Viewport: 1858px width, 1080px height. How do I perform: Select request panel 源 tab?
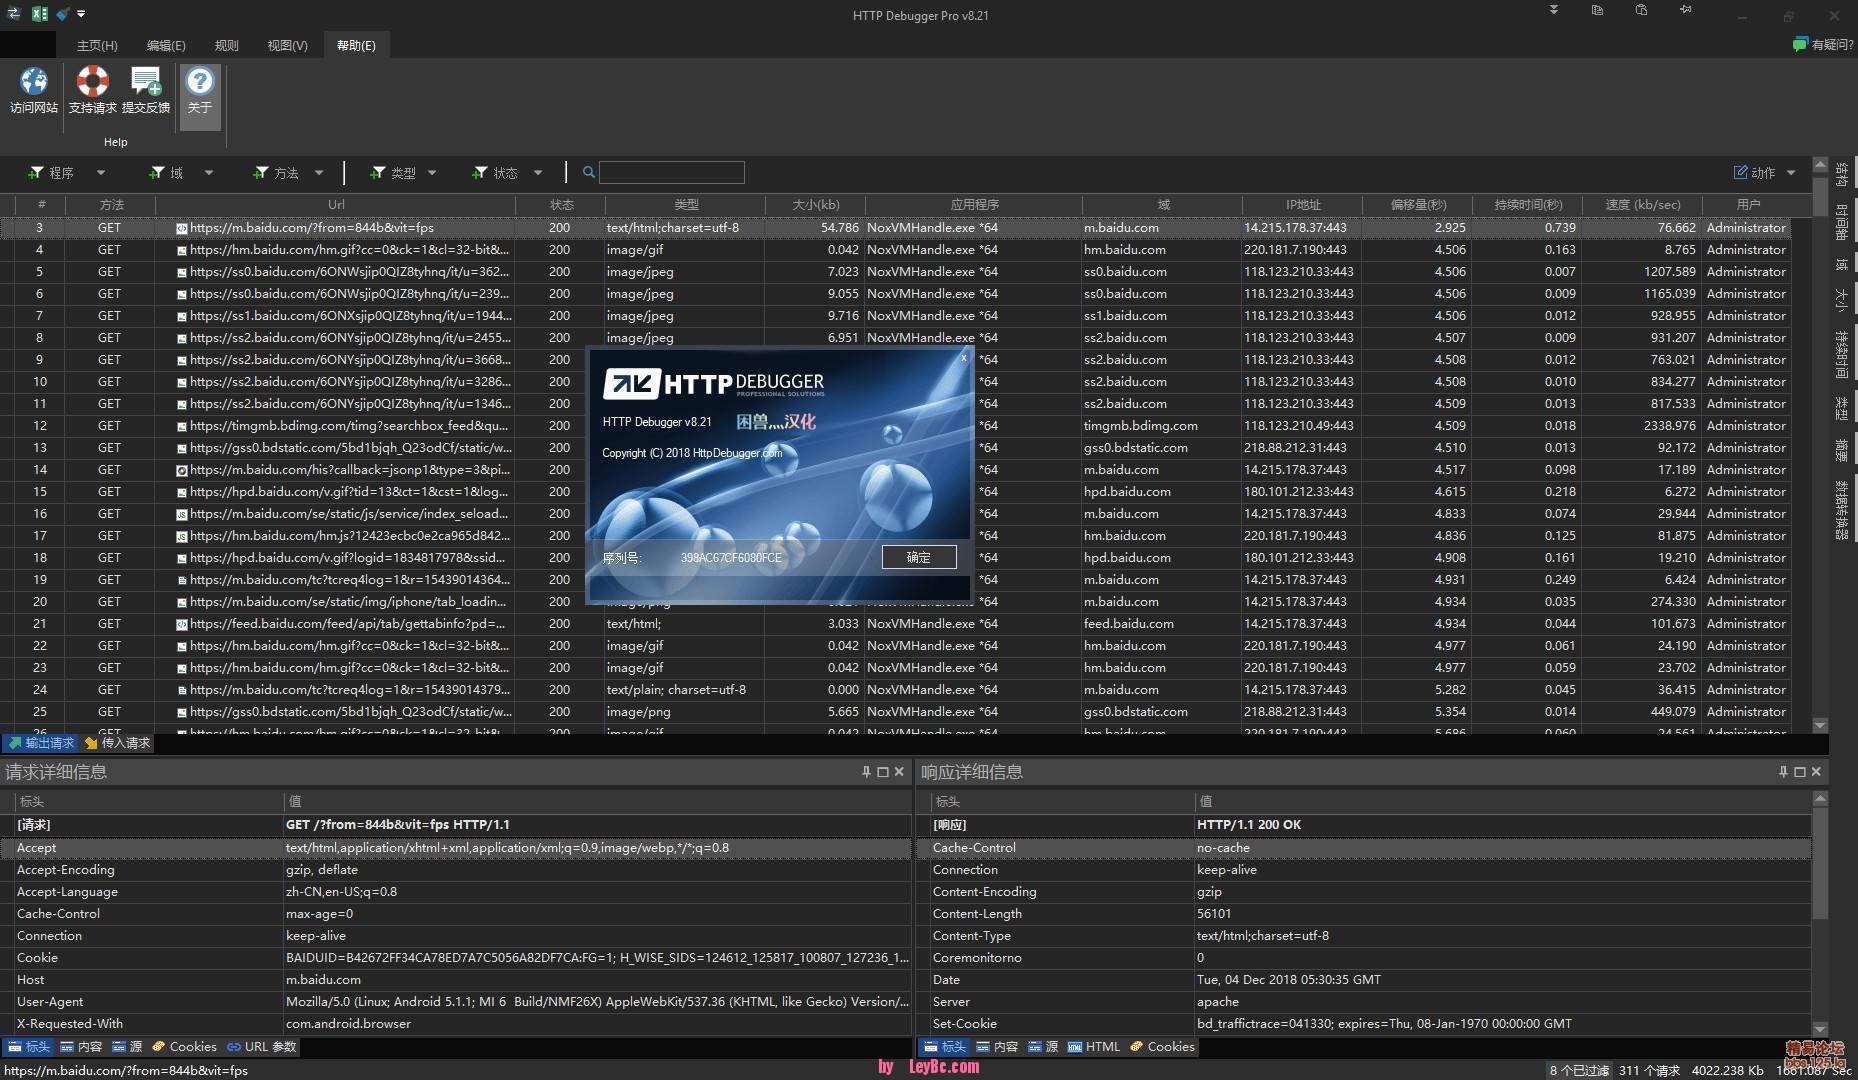click(x=127, y=1047)
